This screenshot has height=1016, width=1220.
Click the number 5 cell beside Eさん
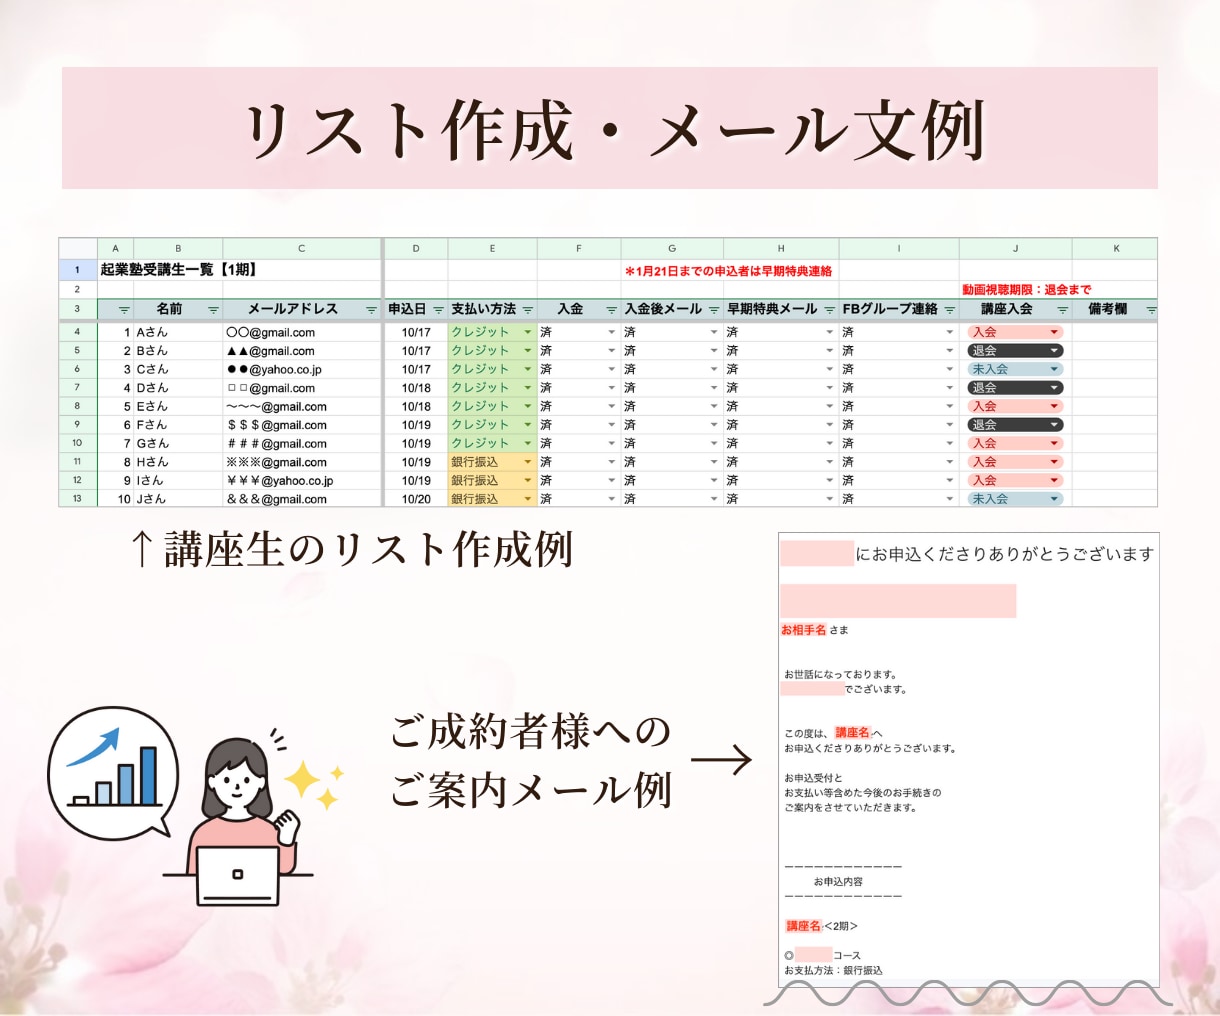tap(115, 406)
